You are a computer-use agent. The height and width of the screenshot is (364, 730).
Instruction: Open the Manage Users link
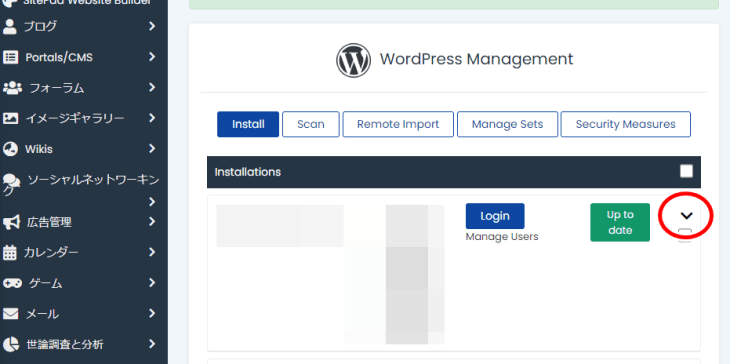click(502, 237)
